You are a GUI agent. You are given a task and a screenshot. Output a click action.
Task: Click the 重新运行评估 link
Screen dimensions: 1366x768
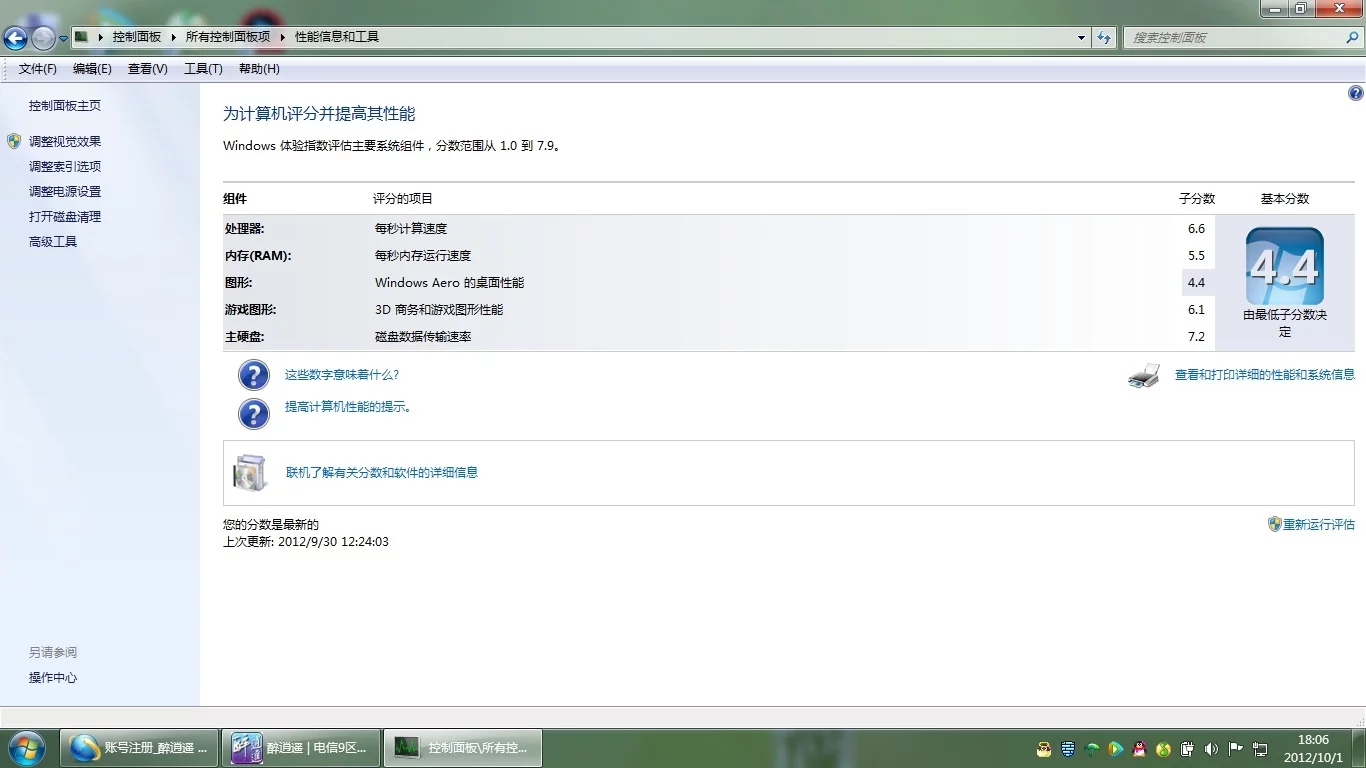pos(1318,524)
